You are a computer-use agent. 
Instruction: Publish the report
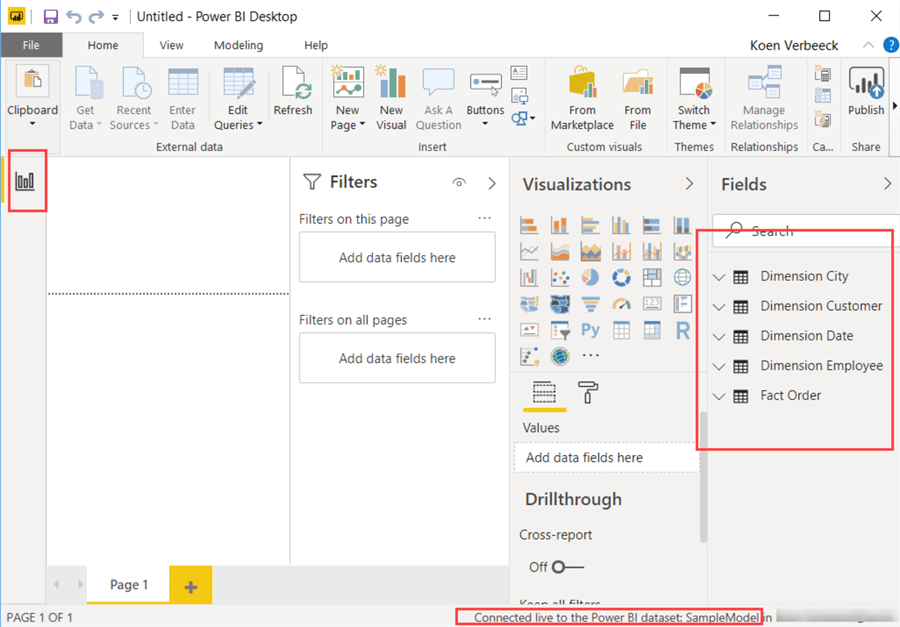(866, 91)
